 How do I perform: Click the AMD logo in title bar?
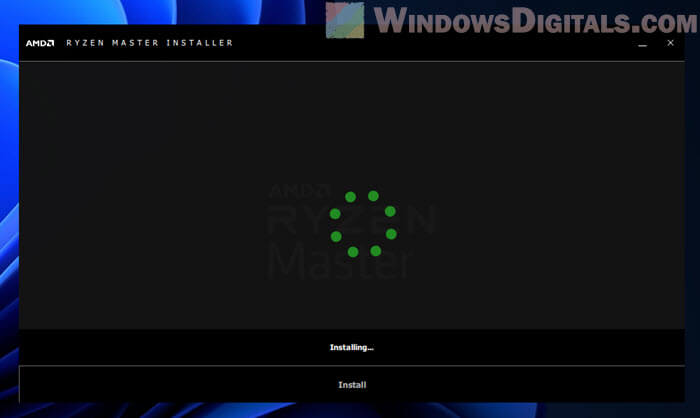point(40,43)
